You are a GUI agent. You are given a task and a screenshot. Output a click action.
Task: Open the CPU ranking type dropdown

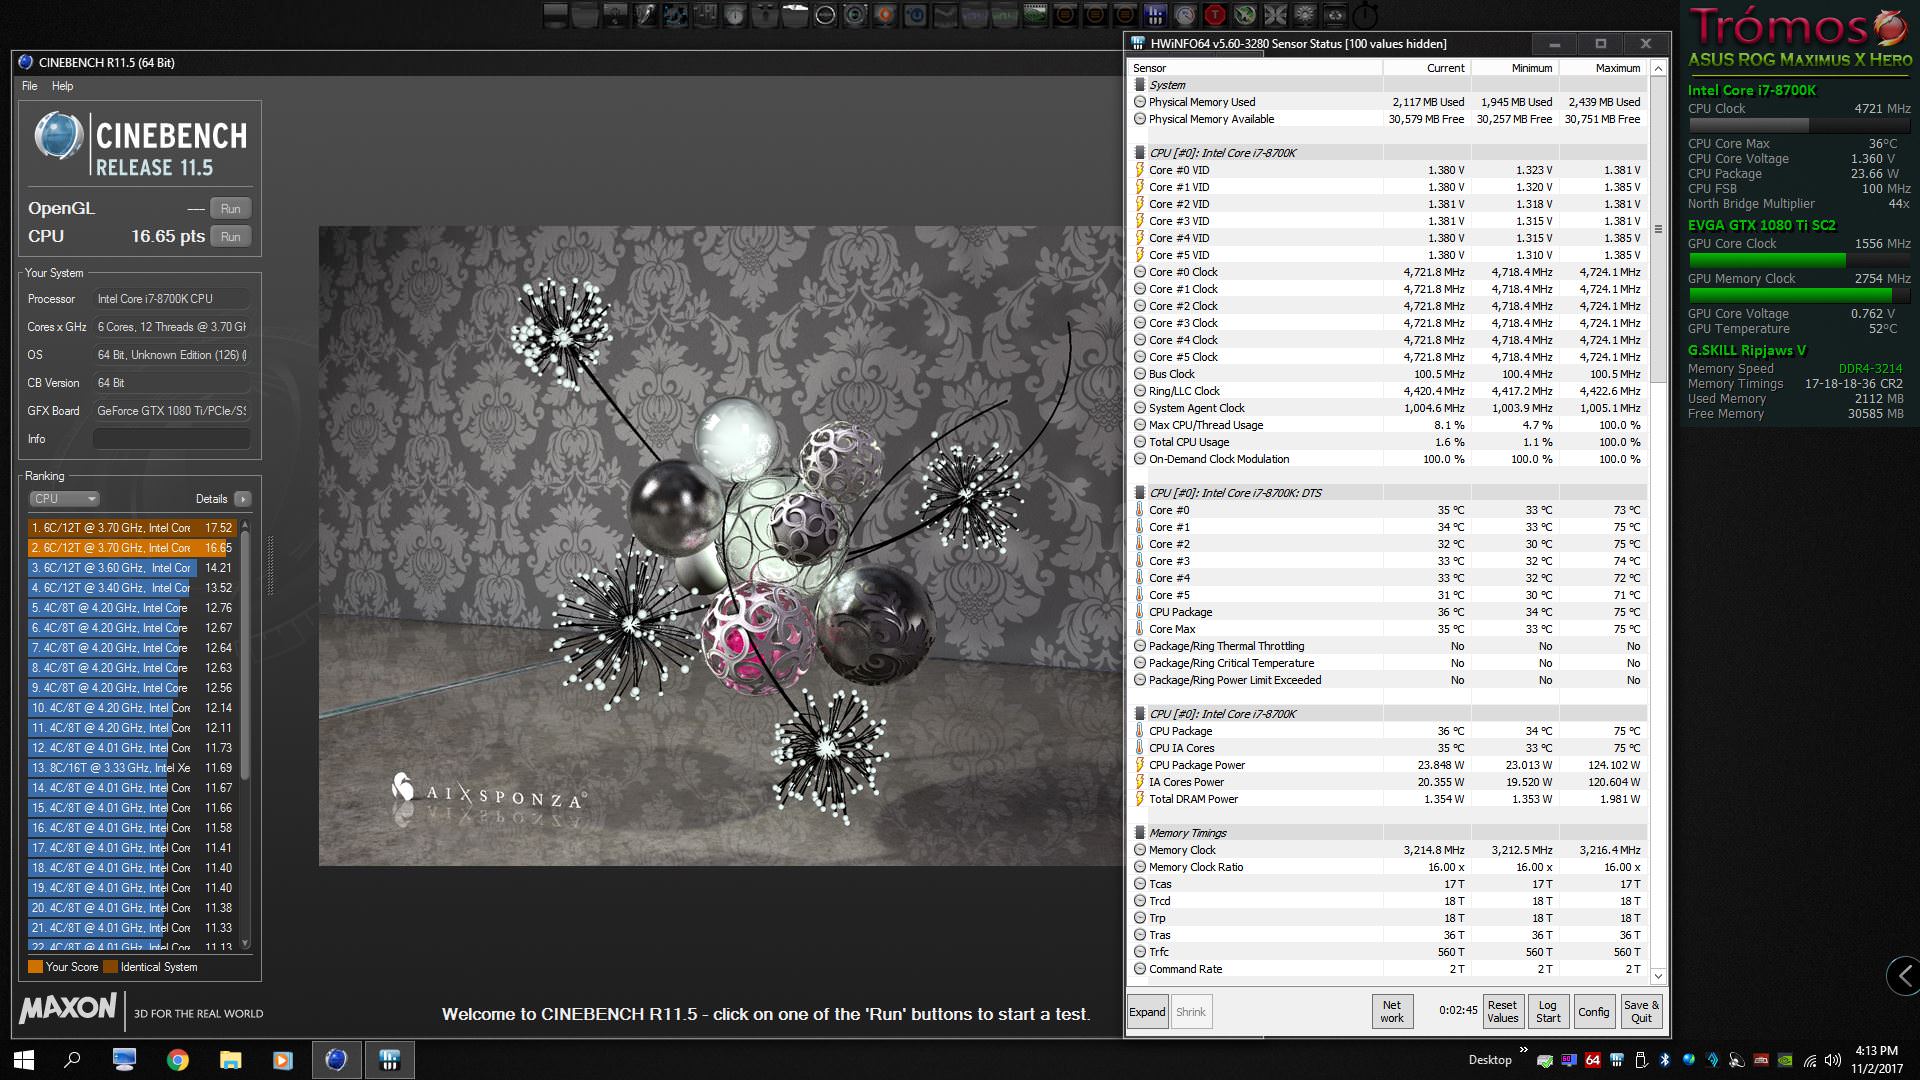click(x=63, y=499)
